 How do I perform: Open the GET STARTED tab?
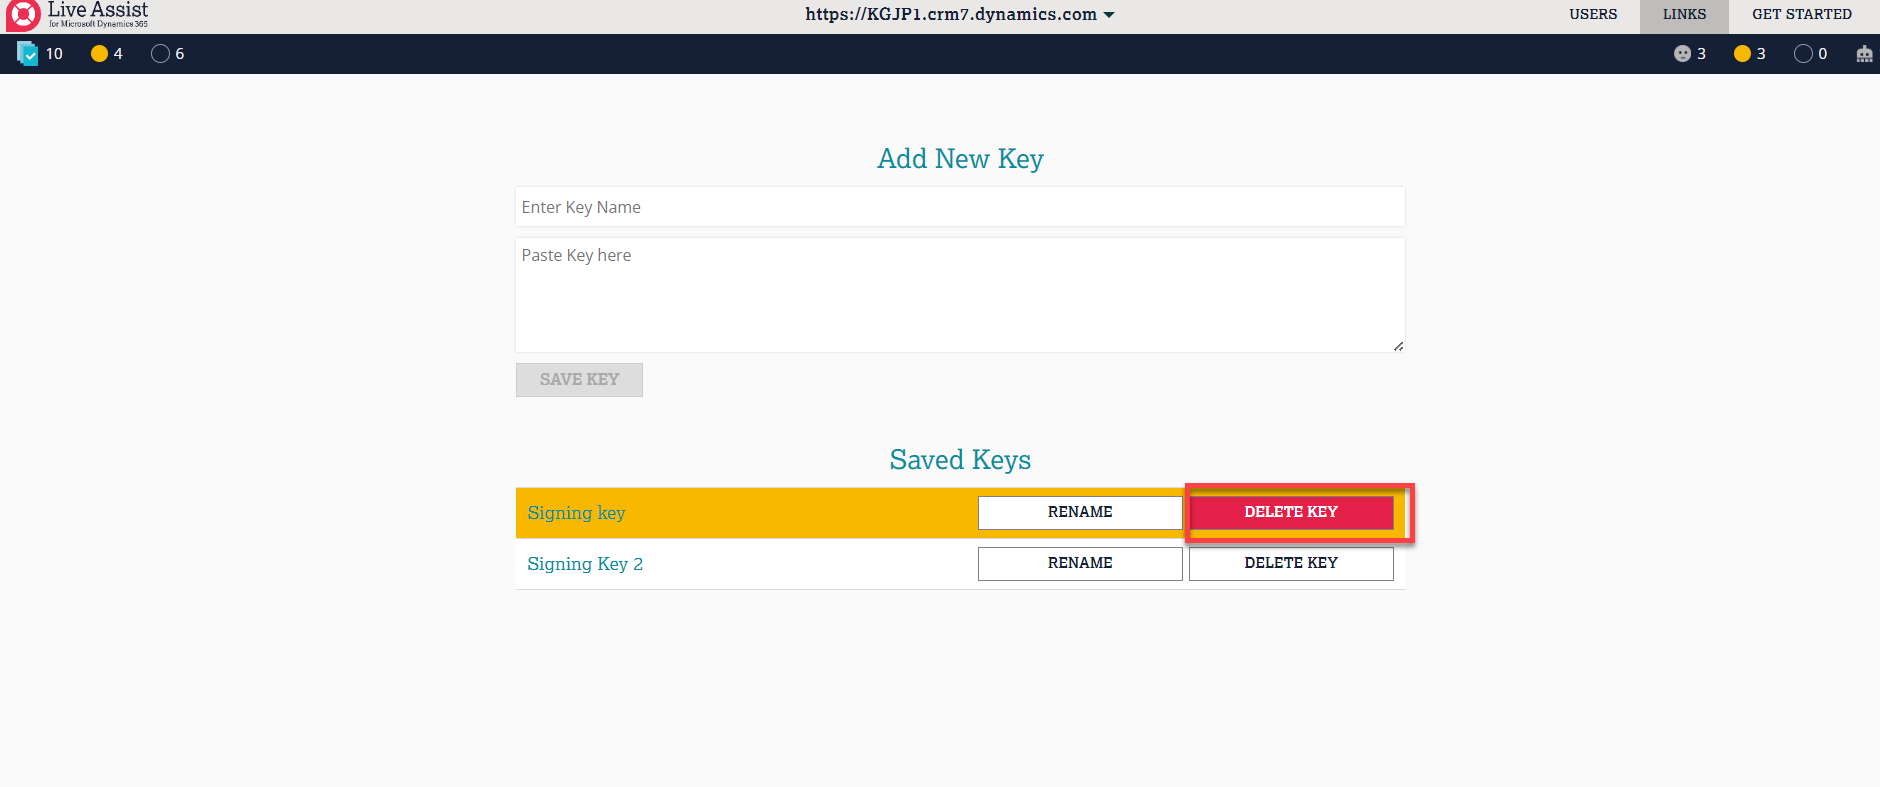point(1802,15)
